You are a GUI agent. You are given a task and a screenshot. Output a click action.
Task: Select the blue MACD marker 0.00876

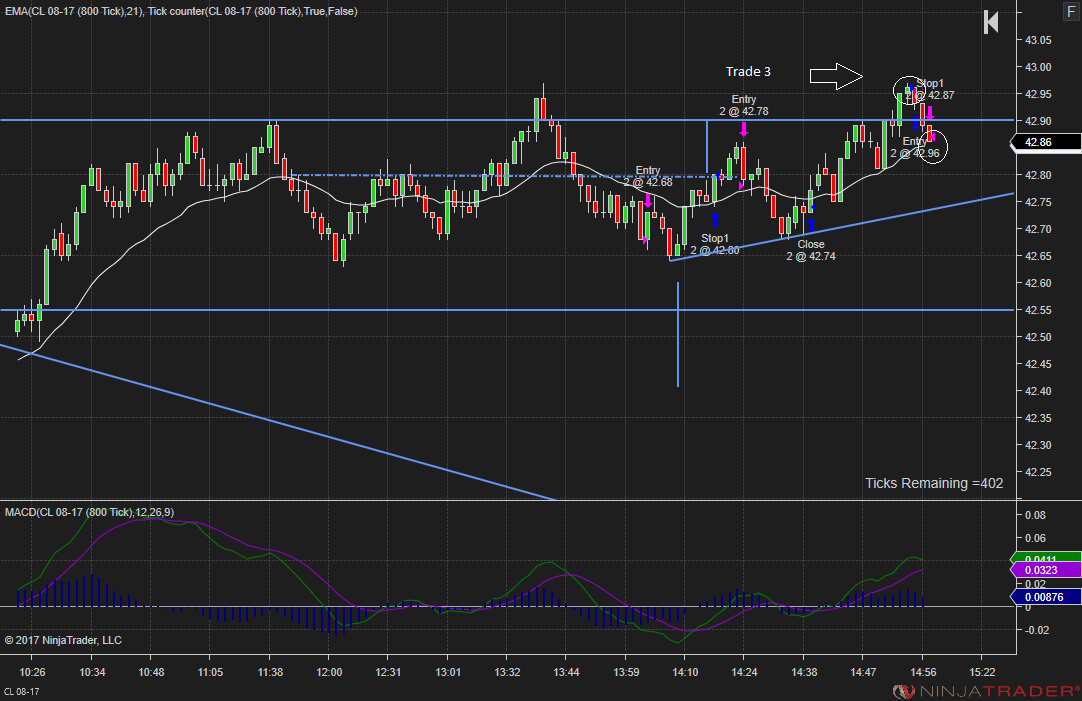click(1046, 597)
